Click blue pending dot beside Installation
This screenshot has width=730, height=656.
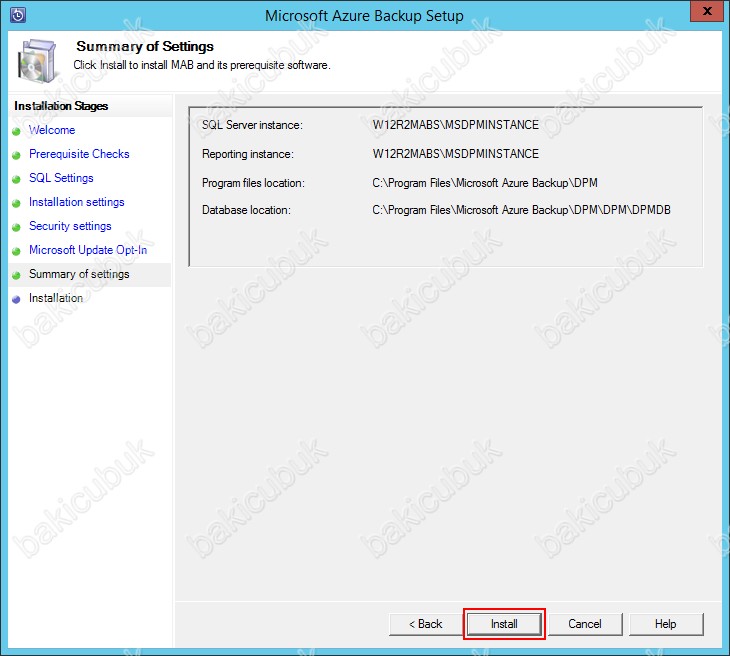coord(16,300)
